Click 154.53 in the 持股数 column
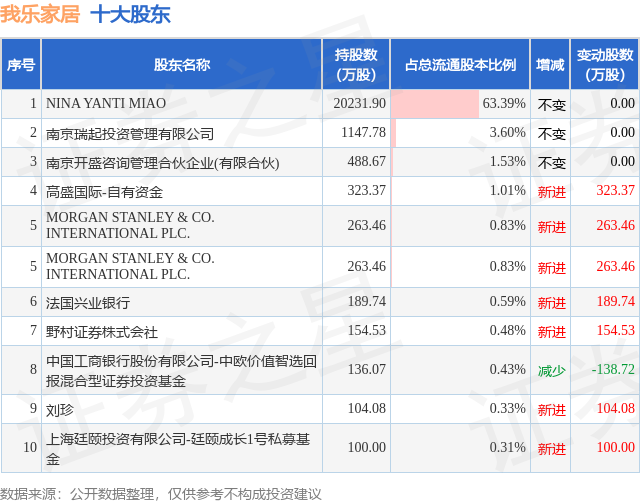This screenshot has height=503, width=640. (x=367, y=330)
